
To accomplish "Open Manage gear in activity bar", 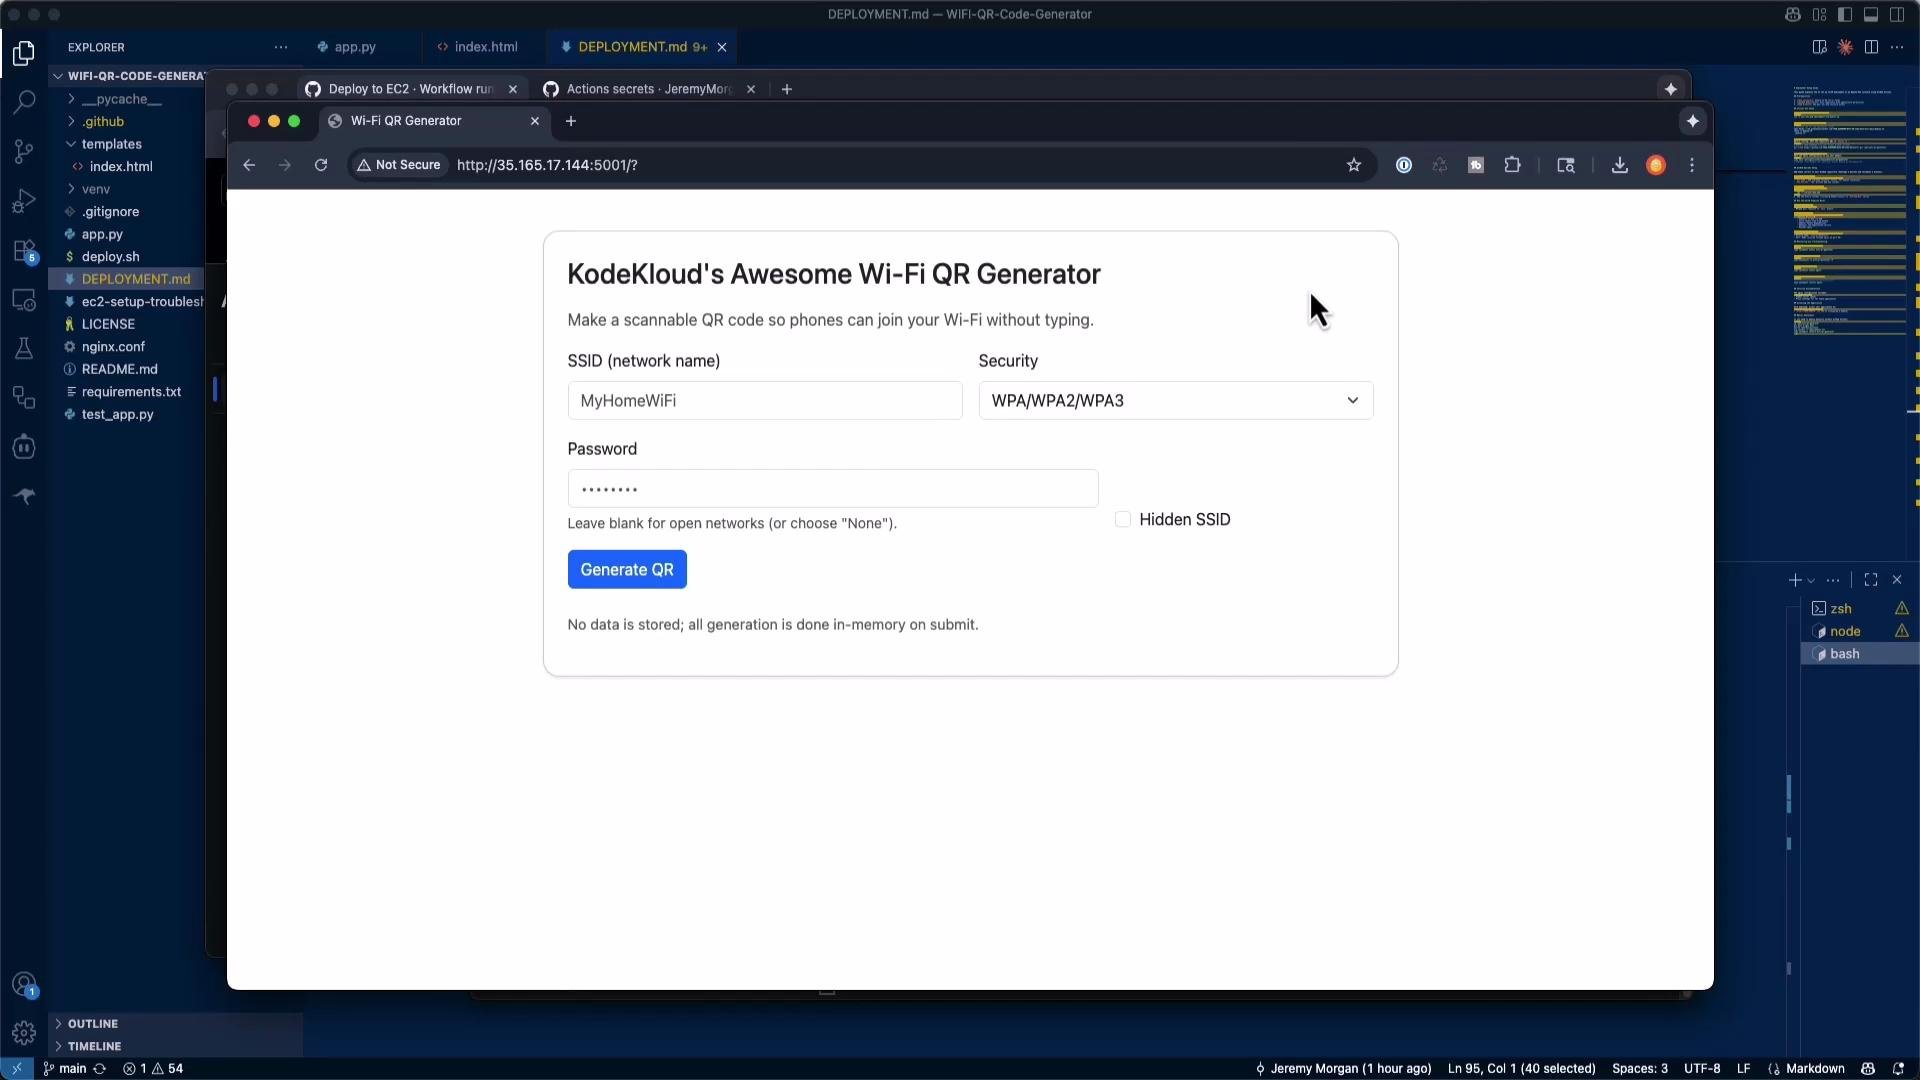I will pos(24,1033).
